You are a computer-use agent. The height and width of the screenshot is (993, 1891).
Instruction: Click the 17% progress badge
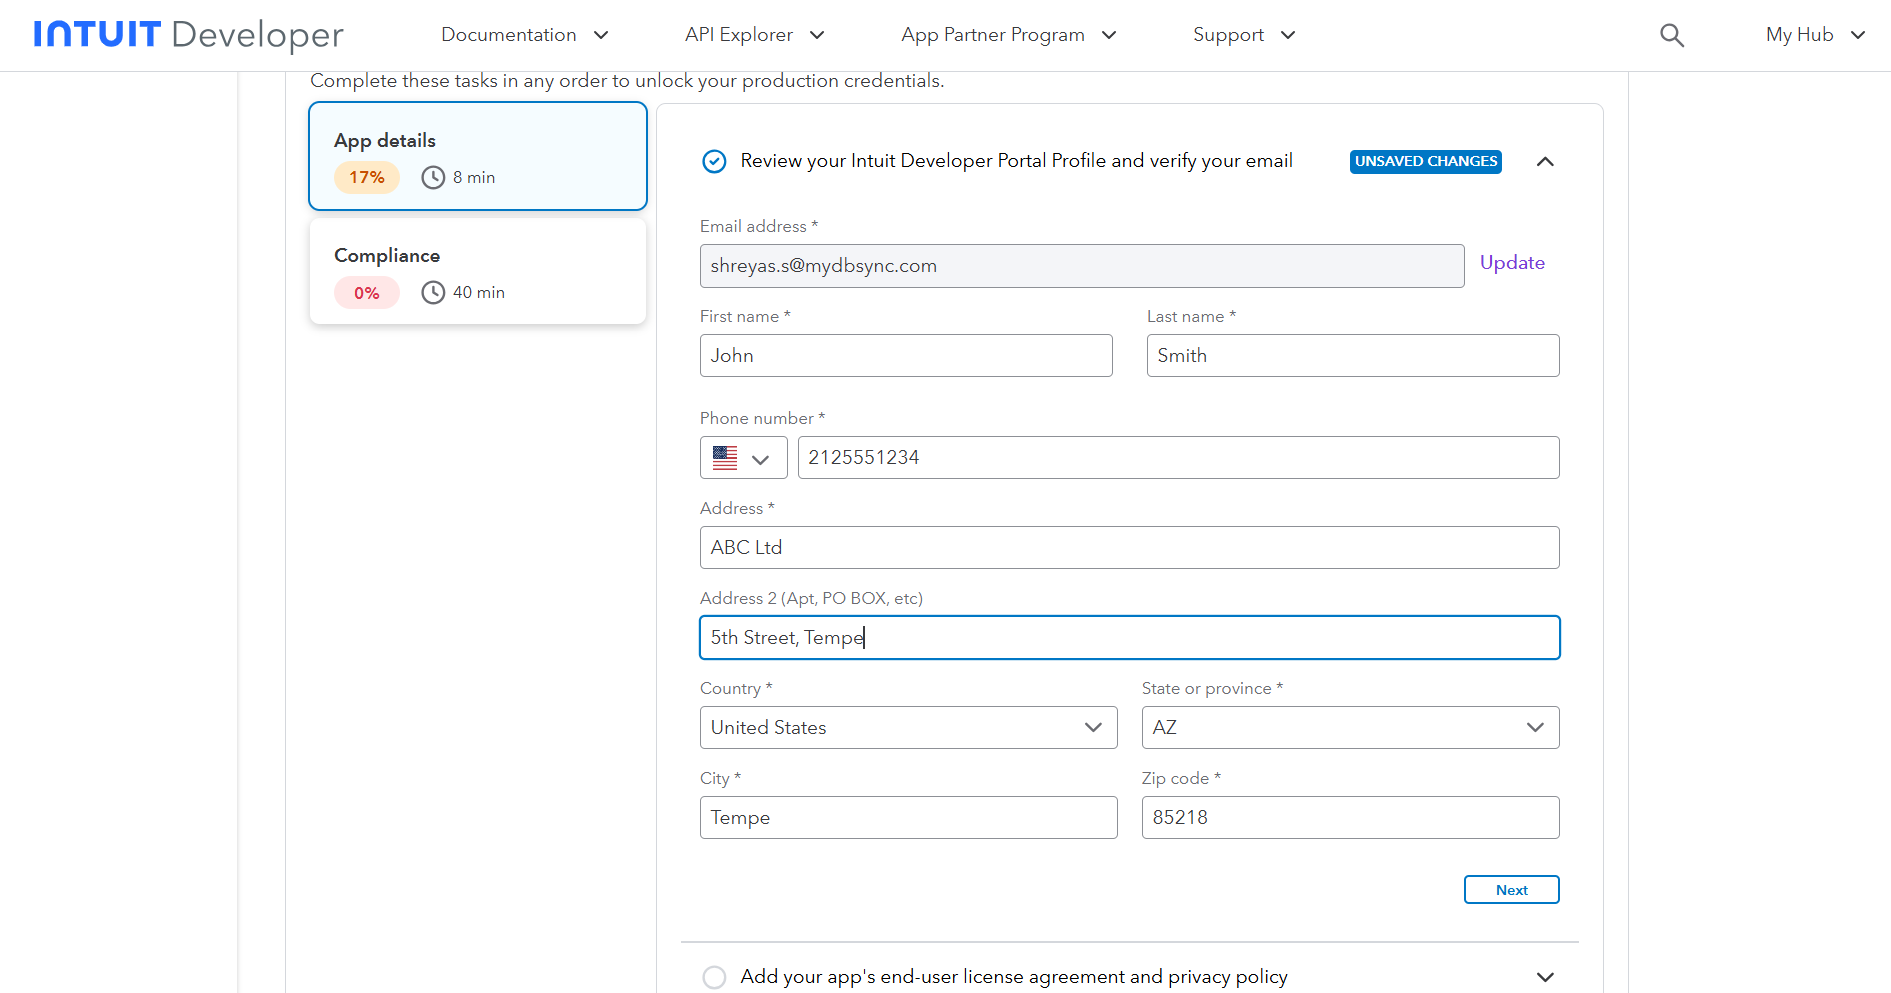tap(366, 177)
